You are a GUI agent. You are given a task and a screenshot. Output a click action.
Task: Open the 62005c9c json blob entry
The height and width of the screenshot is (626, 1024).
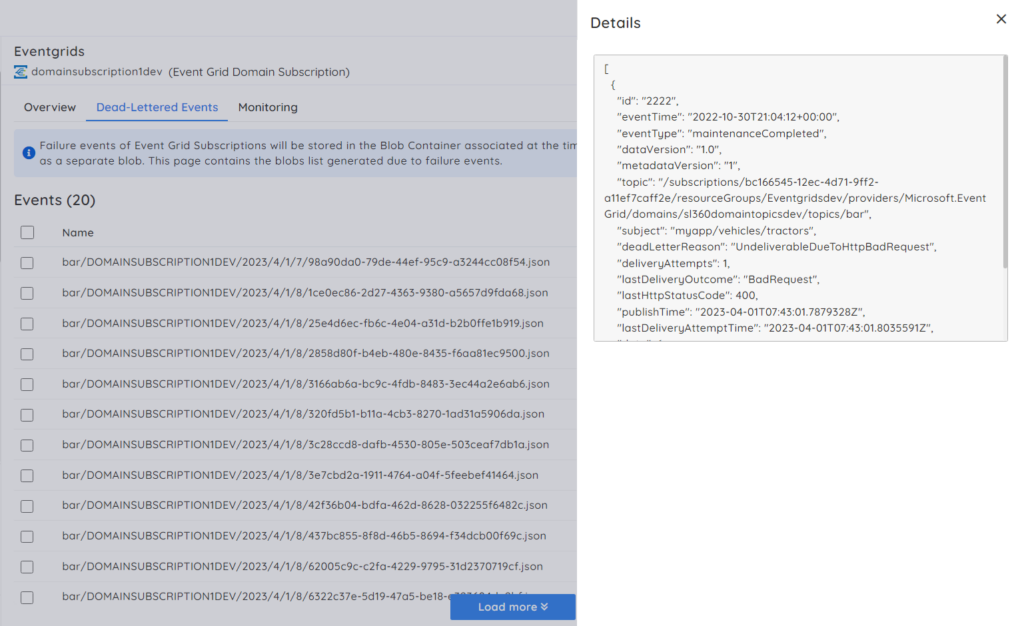pos(302,567)
